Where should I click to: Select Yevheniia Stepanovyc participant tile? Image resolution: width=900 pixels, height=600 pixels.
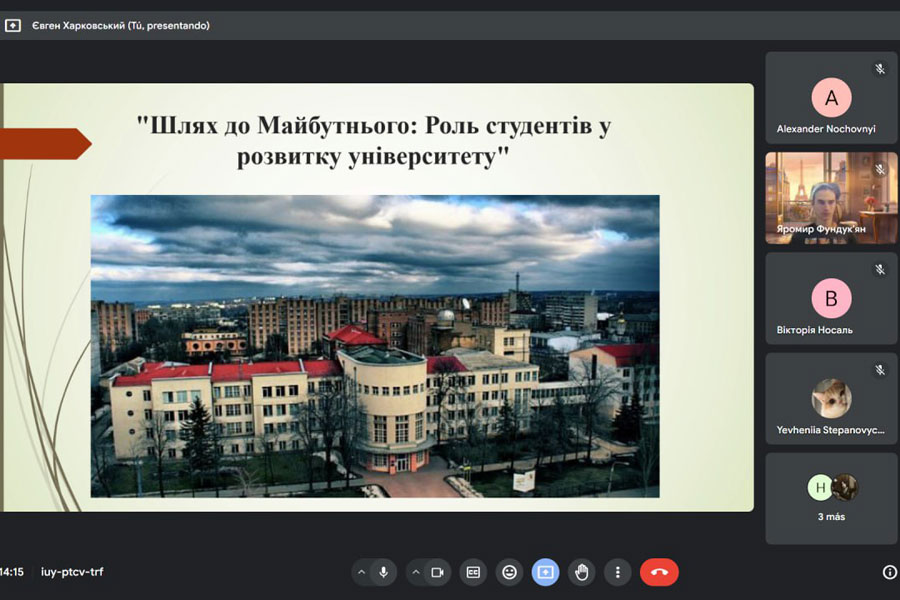pos(831,398)
